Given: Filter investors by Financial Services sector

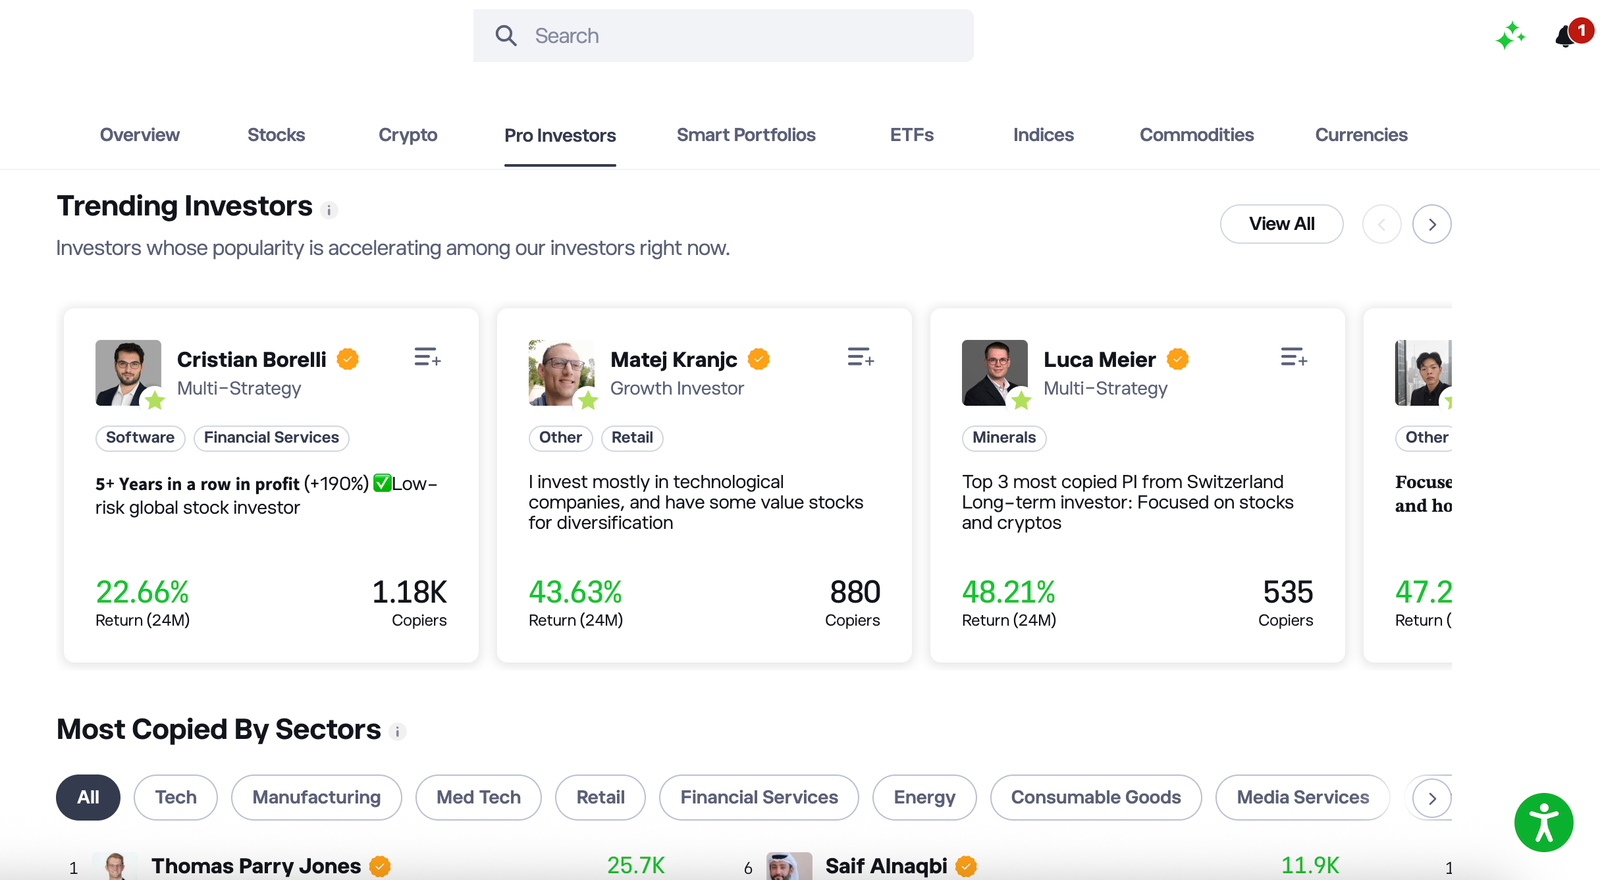Looking at the screenshot, I should pos(759,797).
